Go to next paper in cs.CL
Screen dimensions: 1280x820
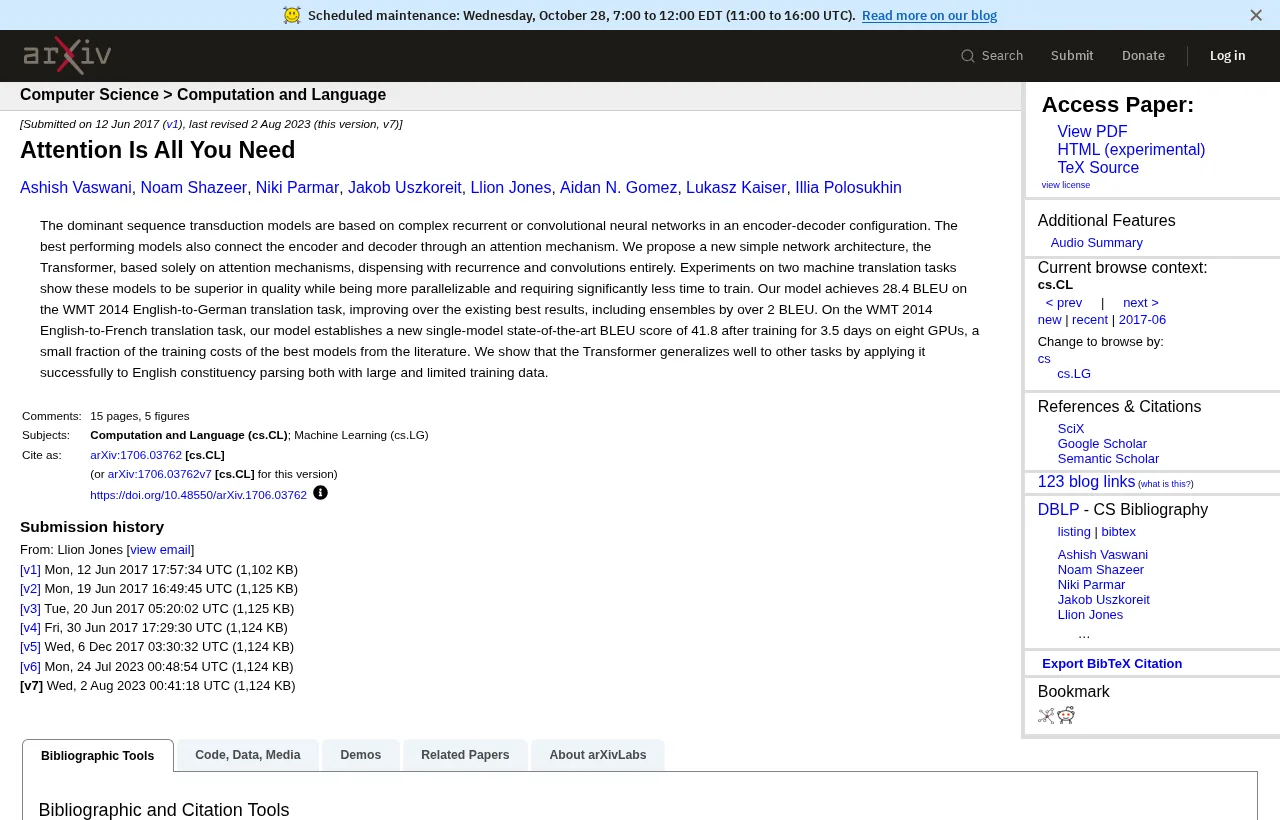(1141, 303)
